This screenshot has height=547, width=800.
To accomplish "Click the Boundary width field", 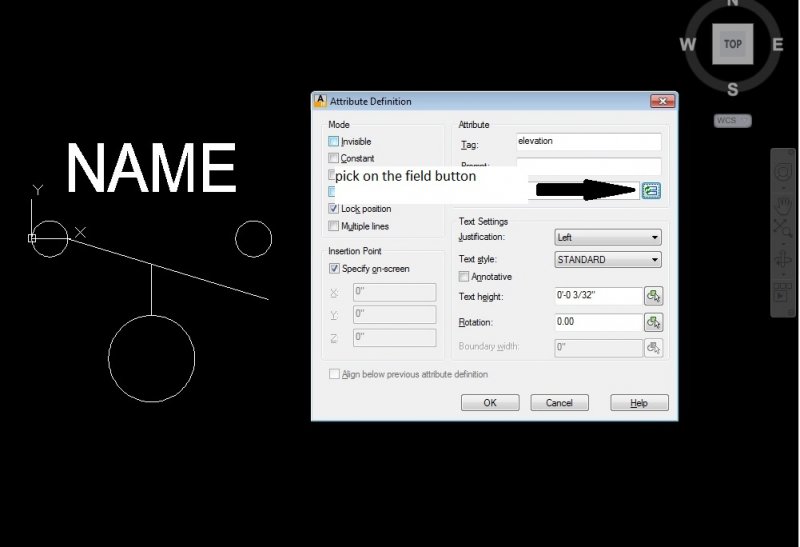I will 598,348.
